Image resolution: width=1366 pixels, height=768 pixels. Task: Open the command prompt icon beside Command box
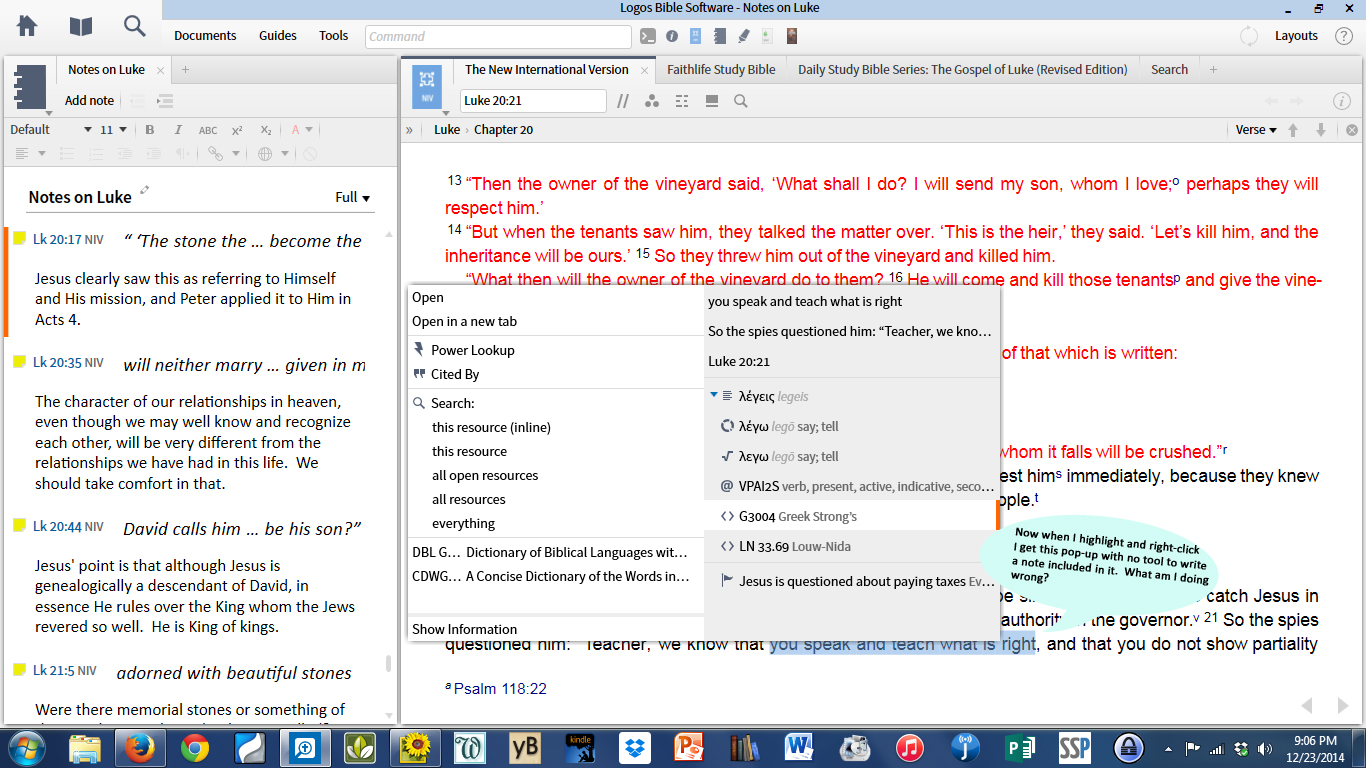(x=648, y=36)
